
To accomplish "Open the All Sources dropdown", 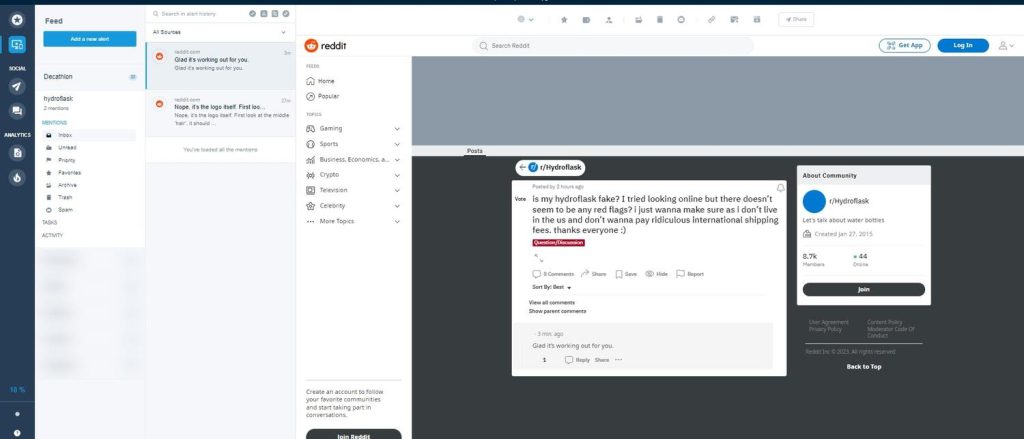I will tap(220, 32).
